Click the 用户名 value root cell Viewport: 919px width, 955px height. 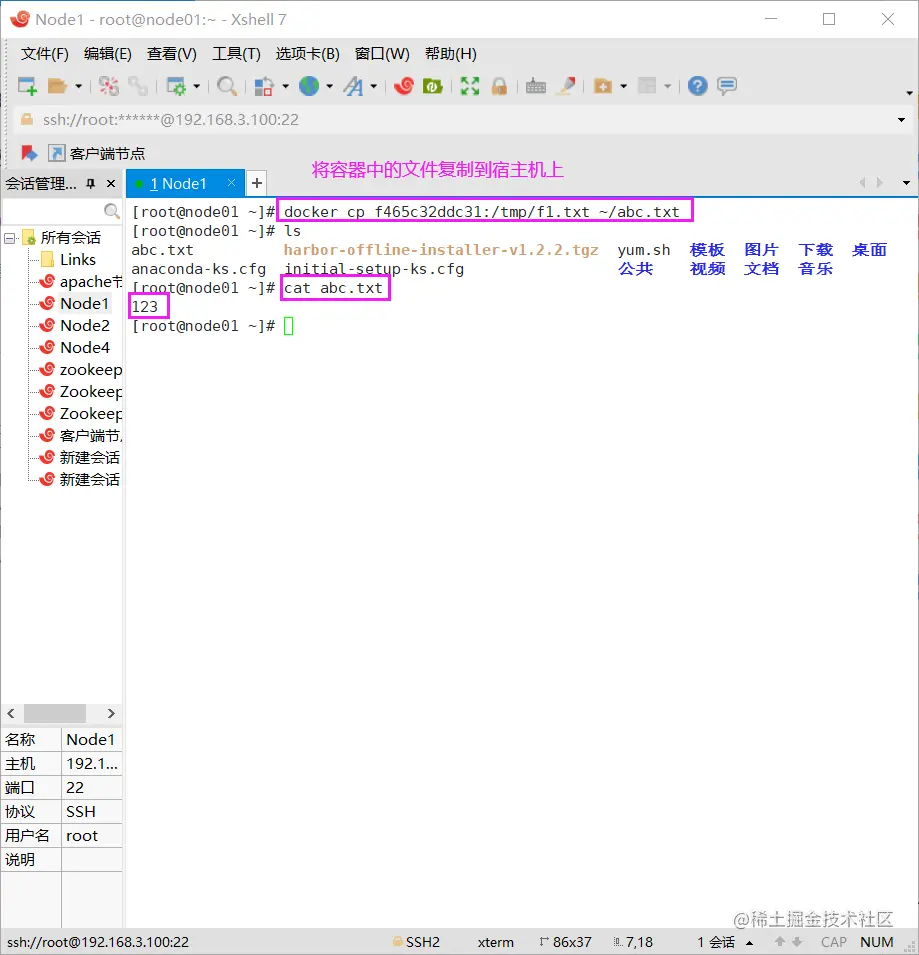(92, 836)
